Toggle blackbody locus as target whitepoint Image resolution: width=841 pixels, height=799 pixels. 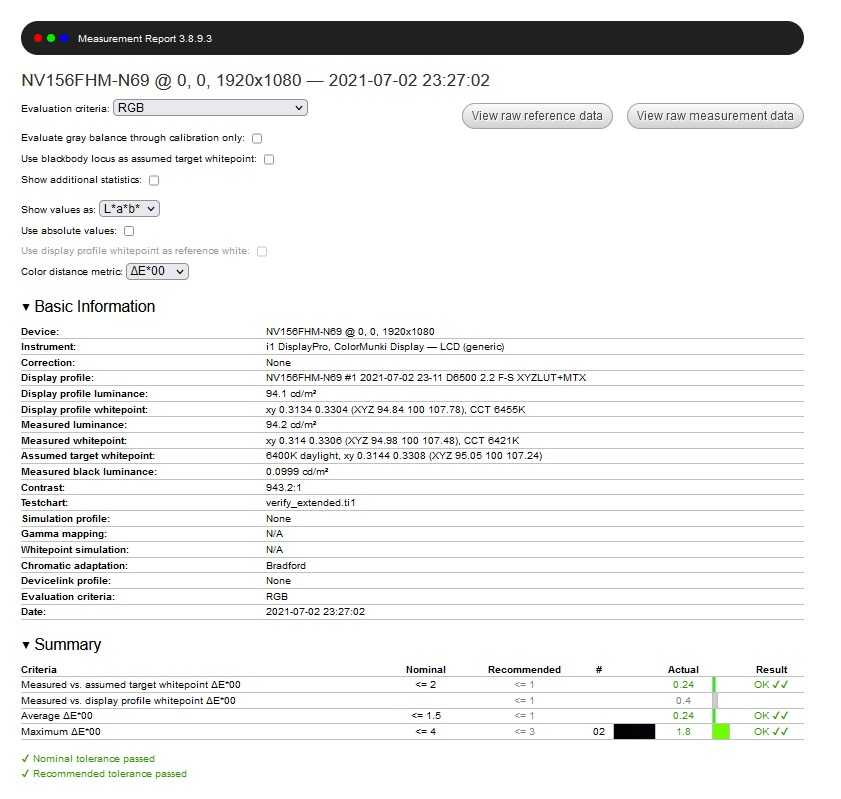tap(269, 159)
